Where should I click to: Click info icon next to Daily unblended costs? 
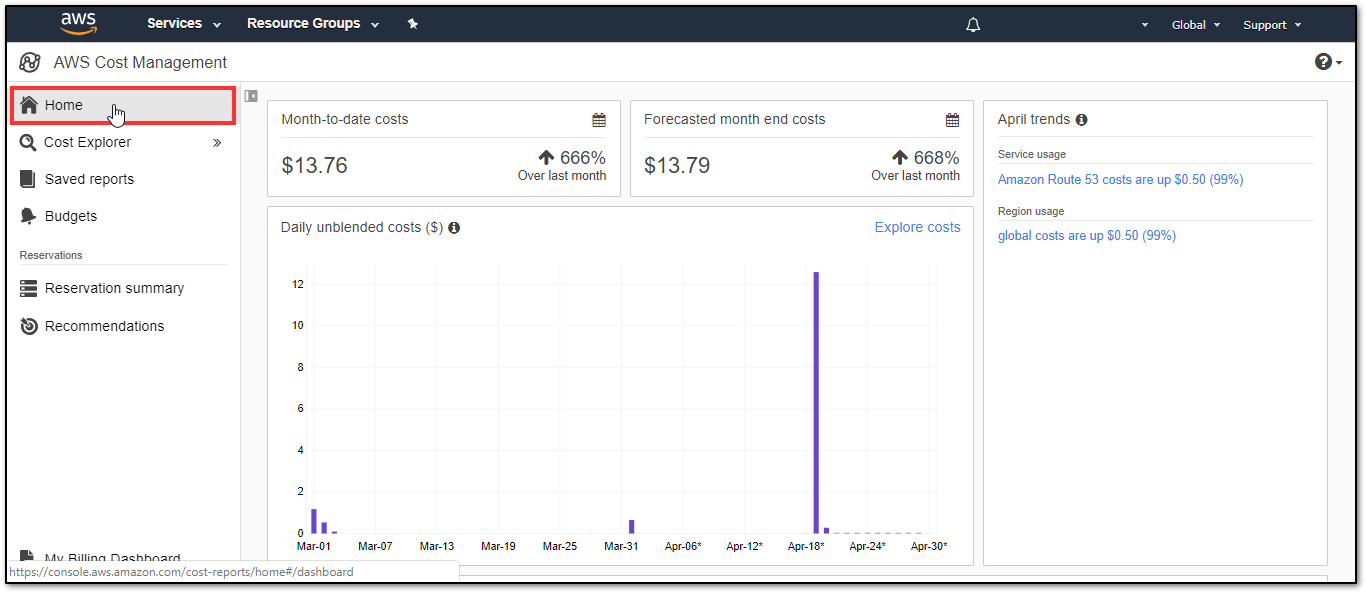454,228
